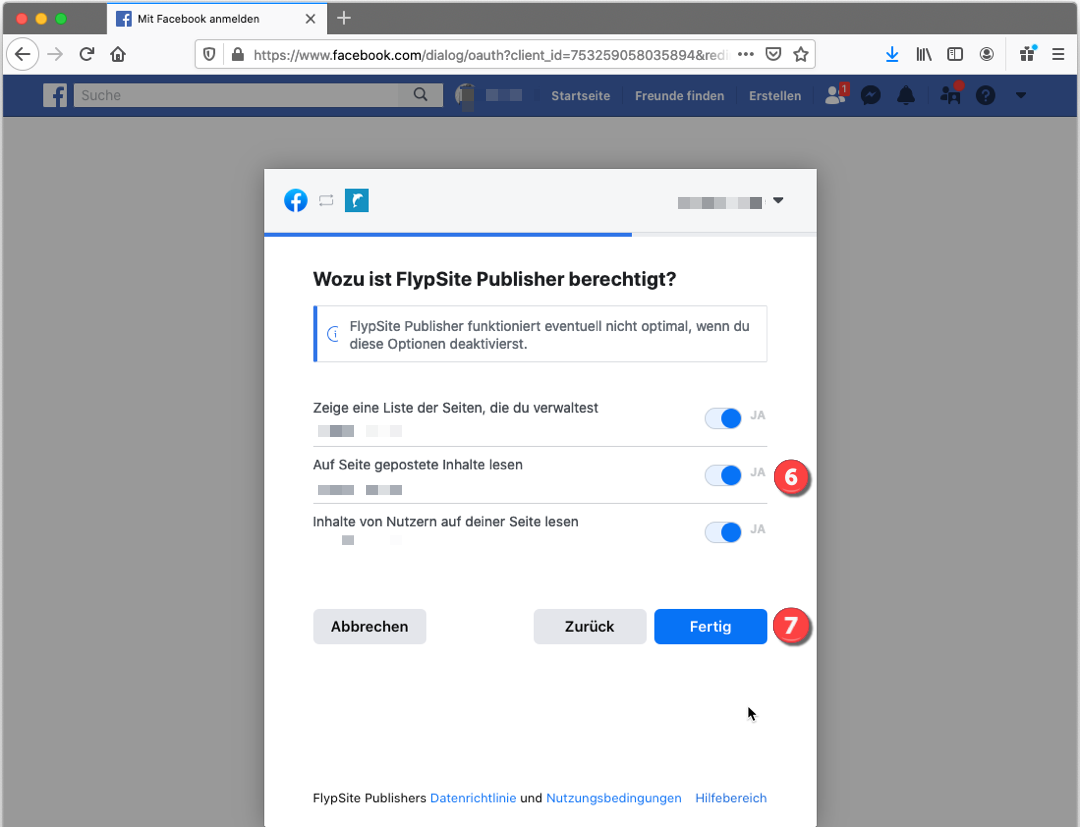Image resolution: width=1080 pixels, height=827 pixels.
Task: Click the Facebook Suche field
Action: [236, 95]
